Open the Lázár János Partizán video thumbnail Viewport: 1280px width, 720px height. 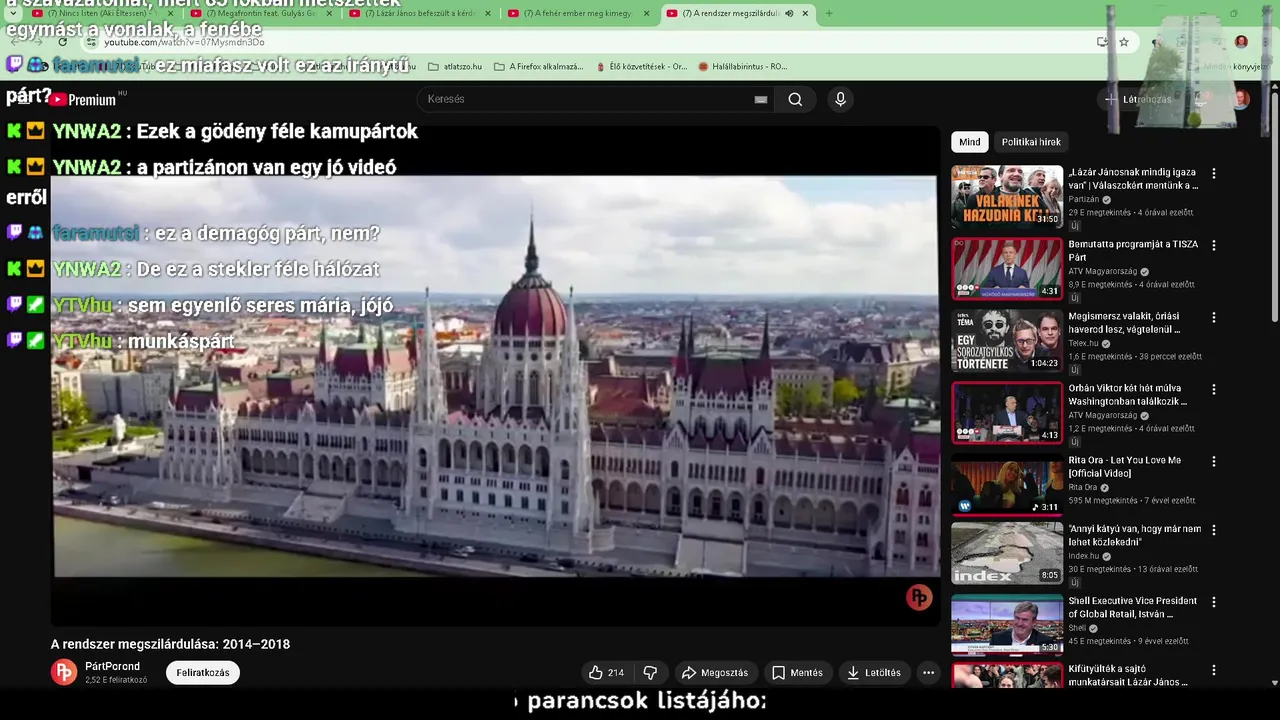[1007, 197]
